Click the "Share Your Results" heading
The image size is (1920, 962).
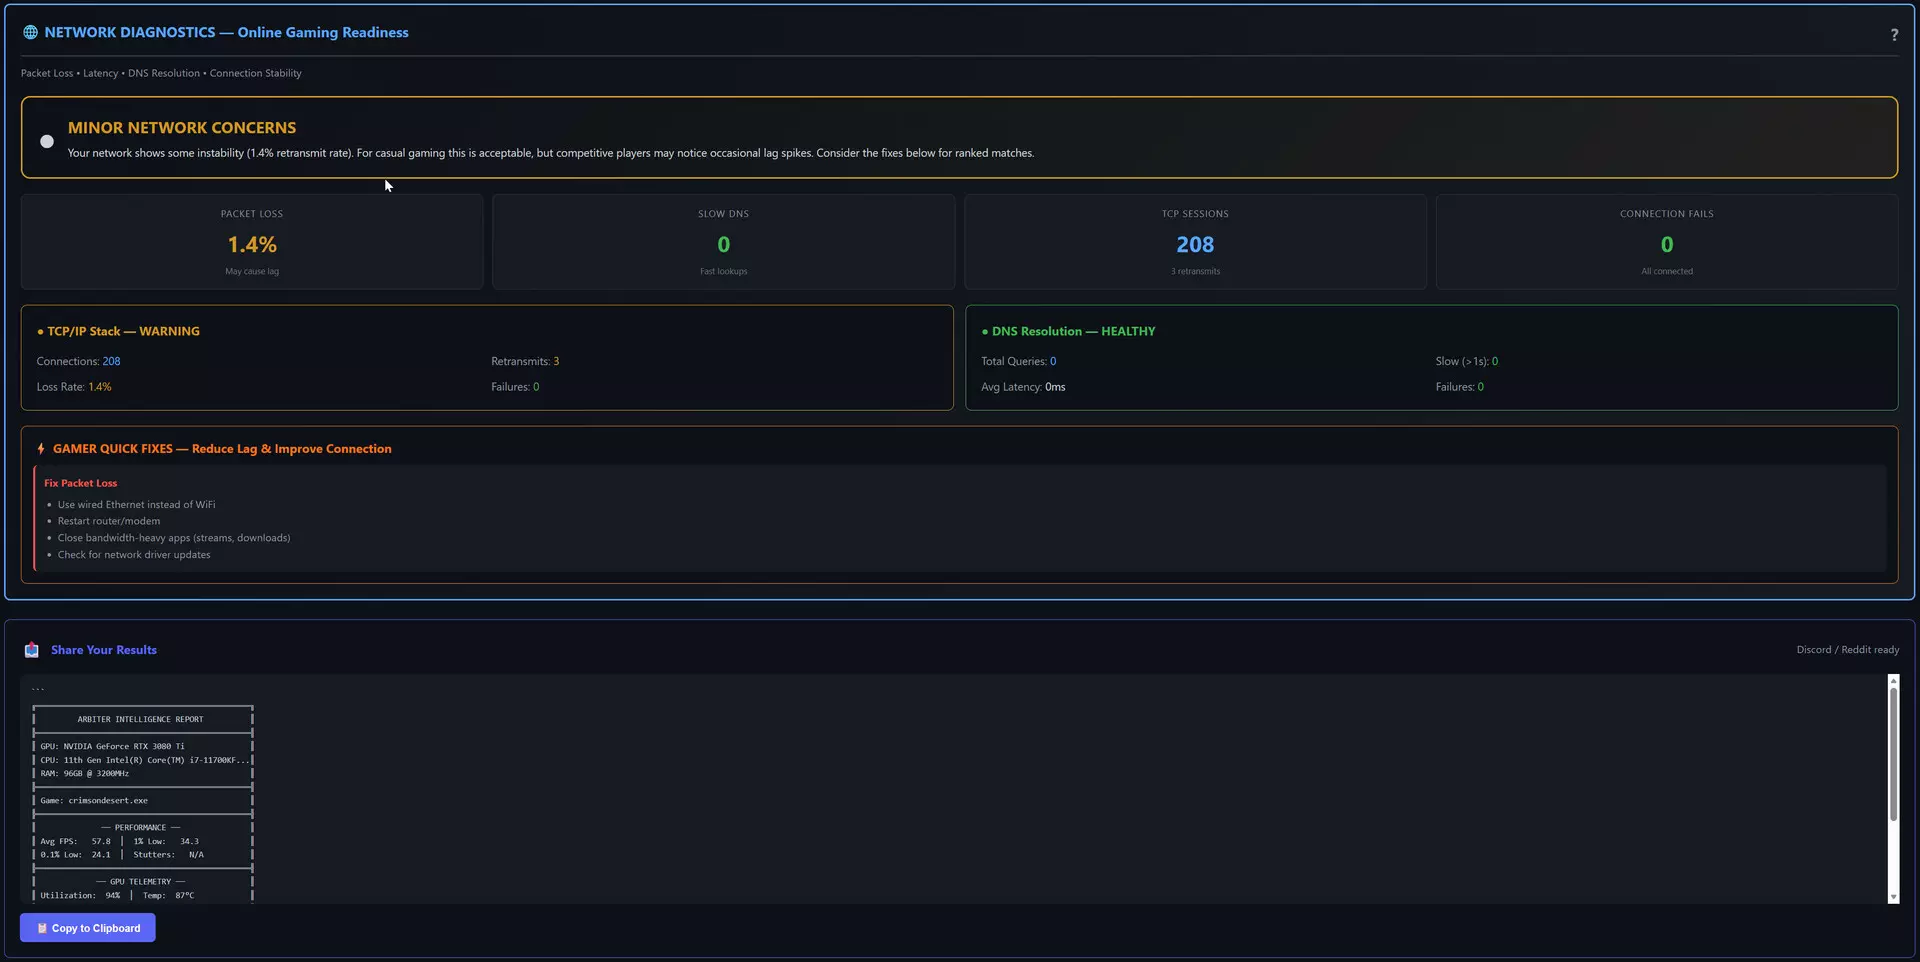pos(104,650)
